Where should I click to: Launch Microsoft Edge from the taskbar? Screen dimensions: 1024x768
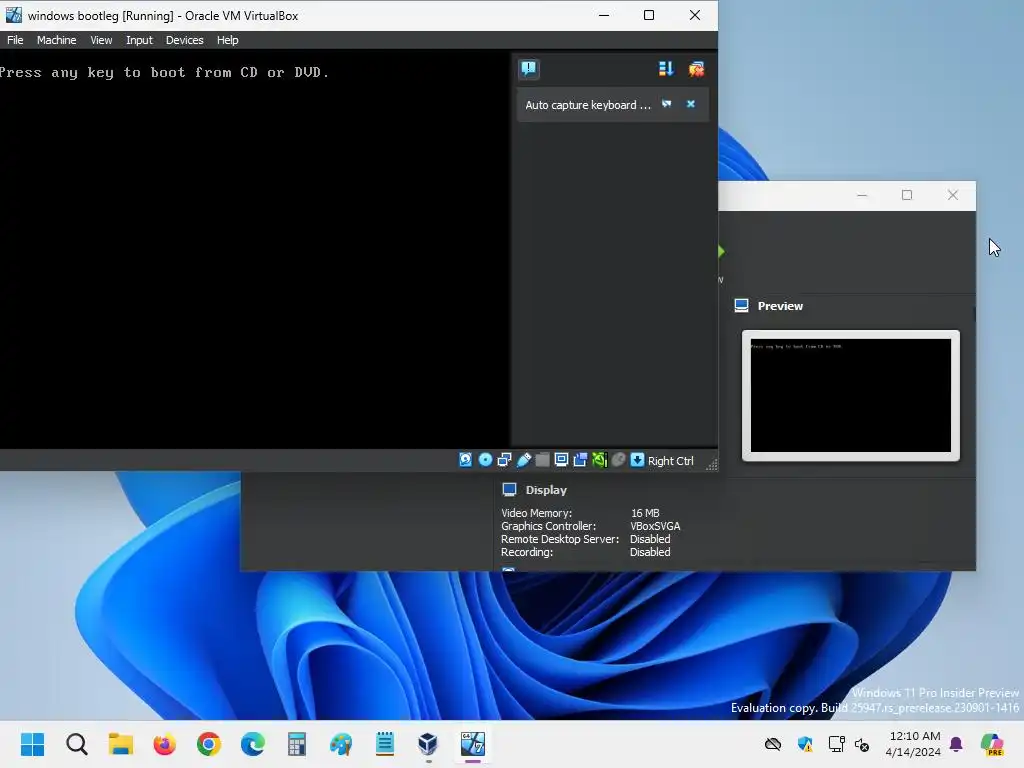click(253, 744)
